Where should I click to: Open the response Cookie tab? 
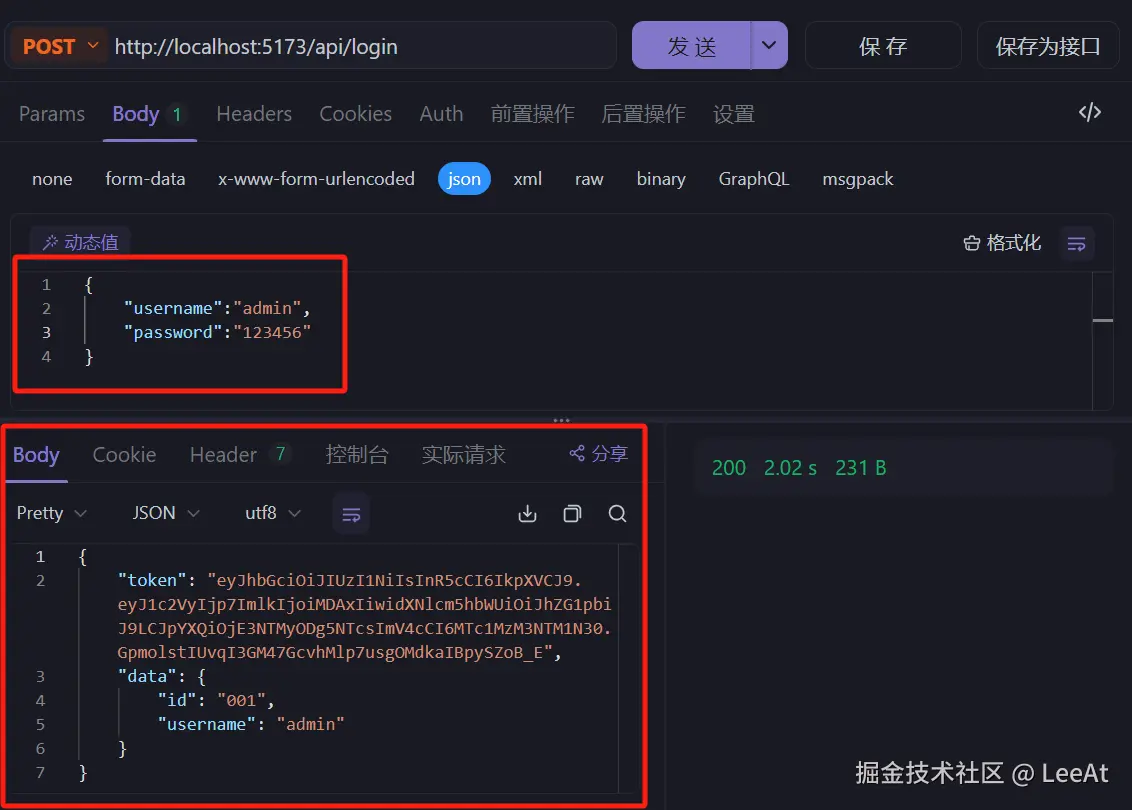click(124, 455)
